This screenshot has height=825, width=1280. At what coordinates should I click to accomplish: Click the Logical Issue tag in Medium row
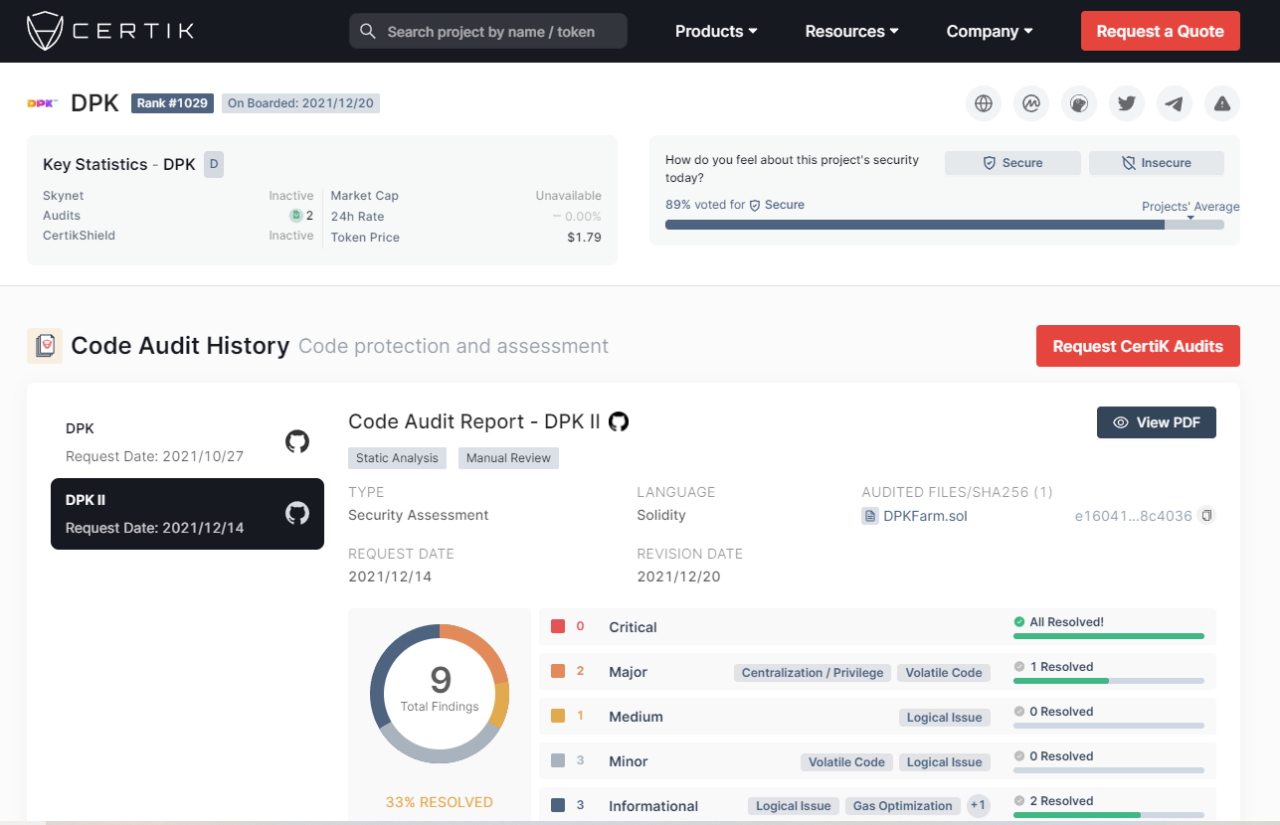(945, 717)
